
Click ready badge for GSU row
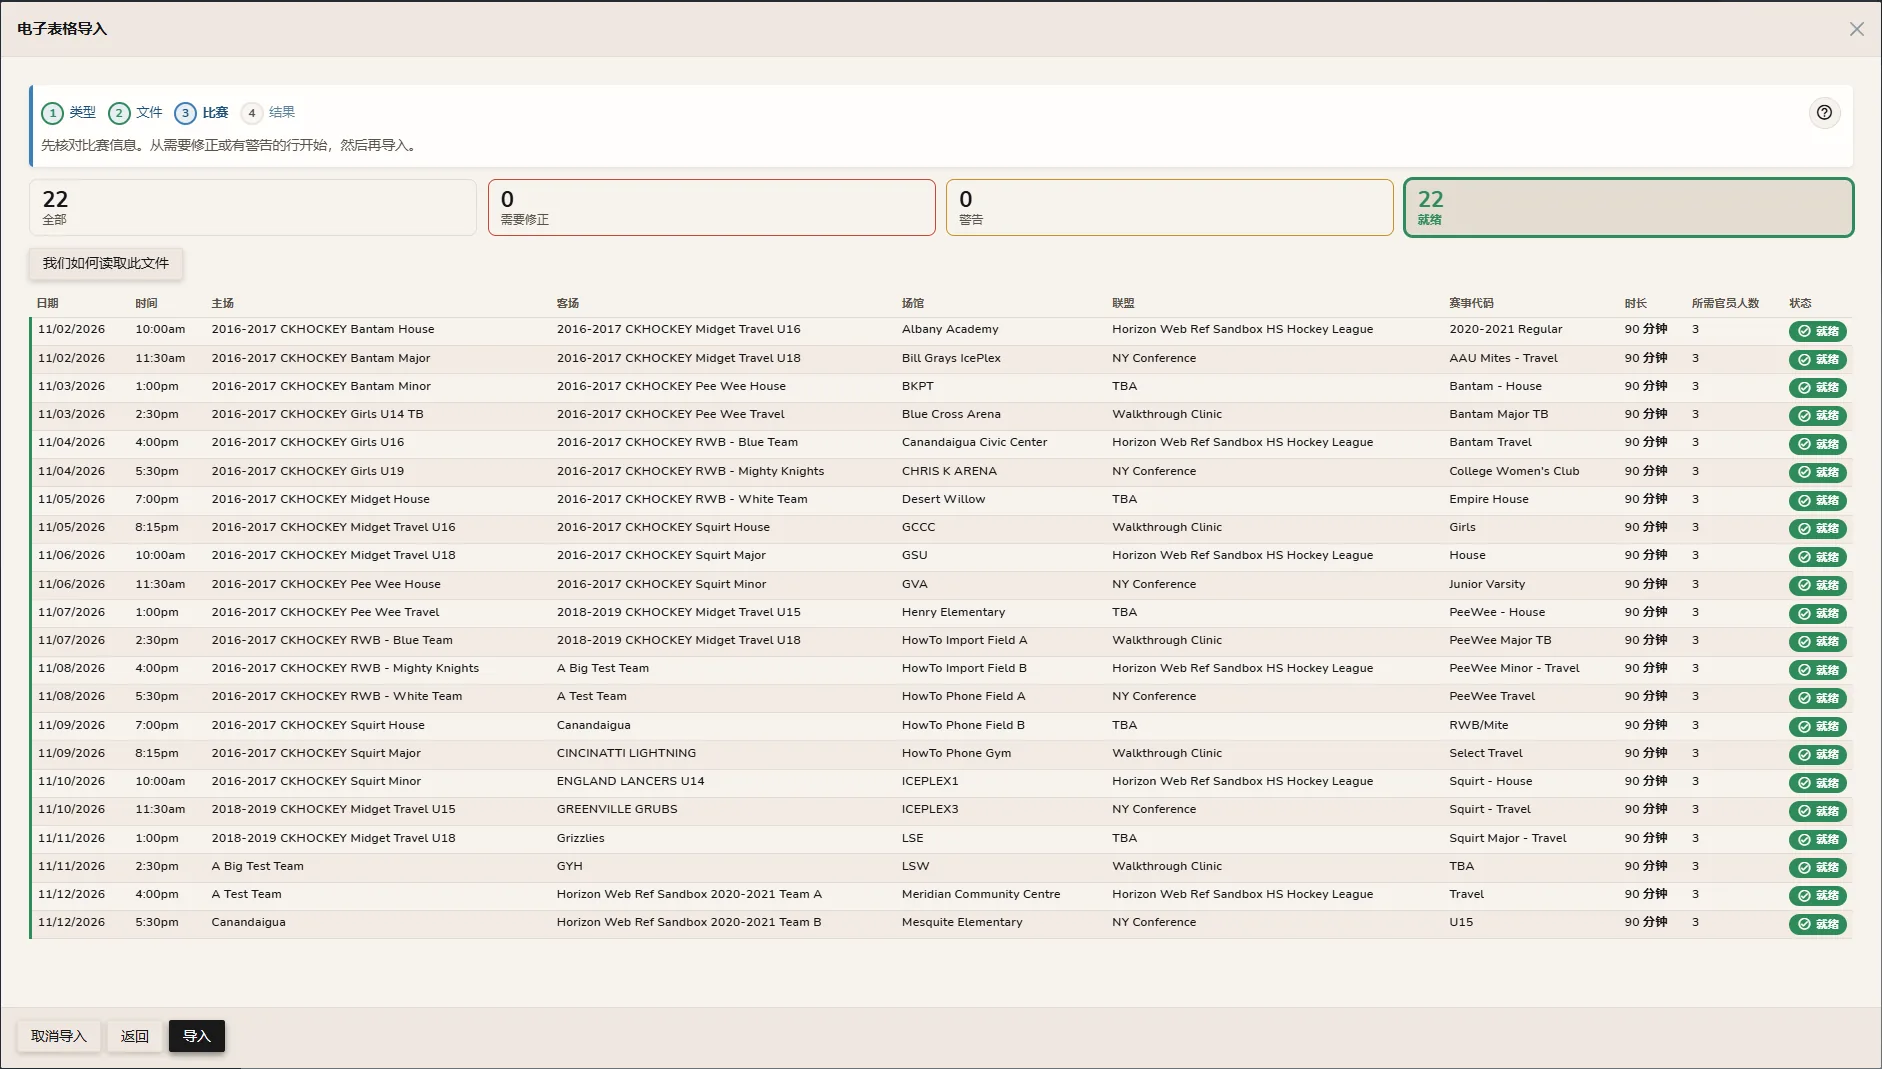click(x=1817, y=557)
